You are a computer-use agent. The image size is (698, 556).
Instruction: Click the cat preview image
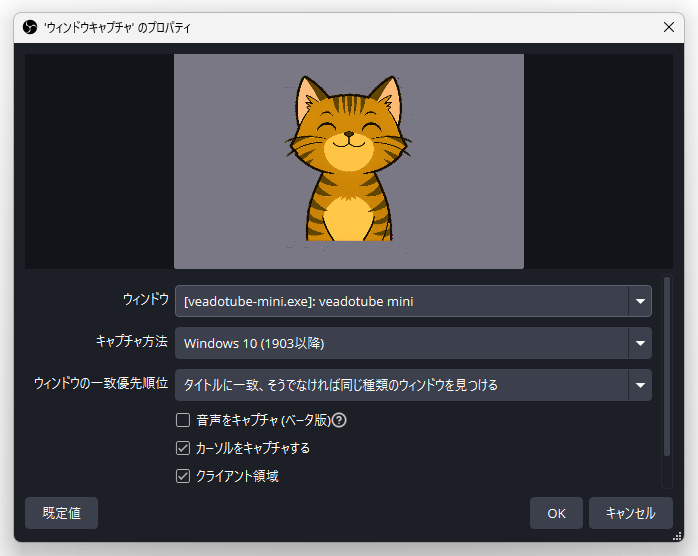point(348,161)
